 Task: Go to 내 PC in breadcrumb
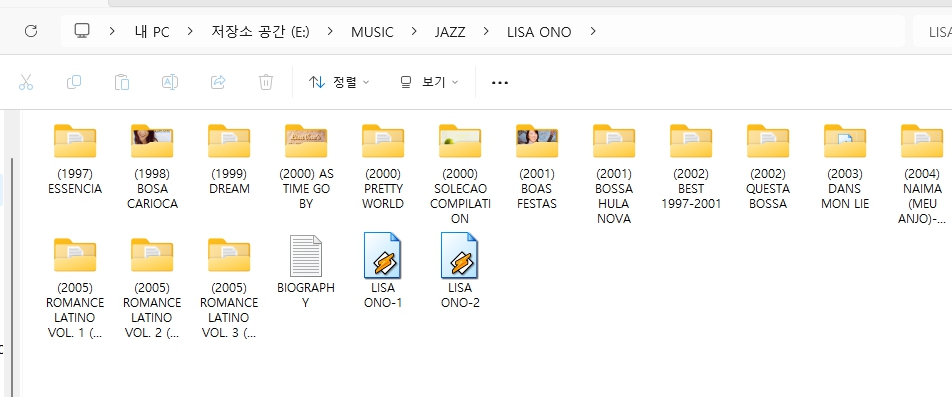[152, 32]
